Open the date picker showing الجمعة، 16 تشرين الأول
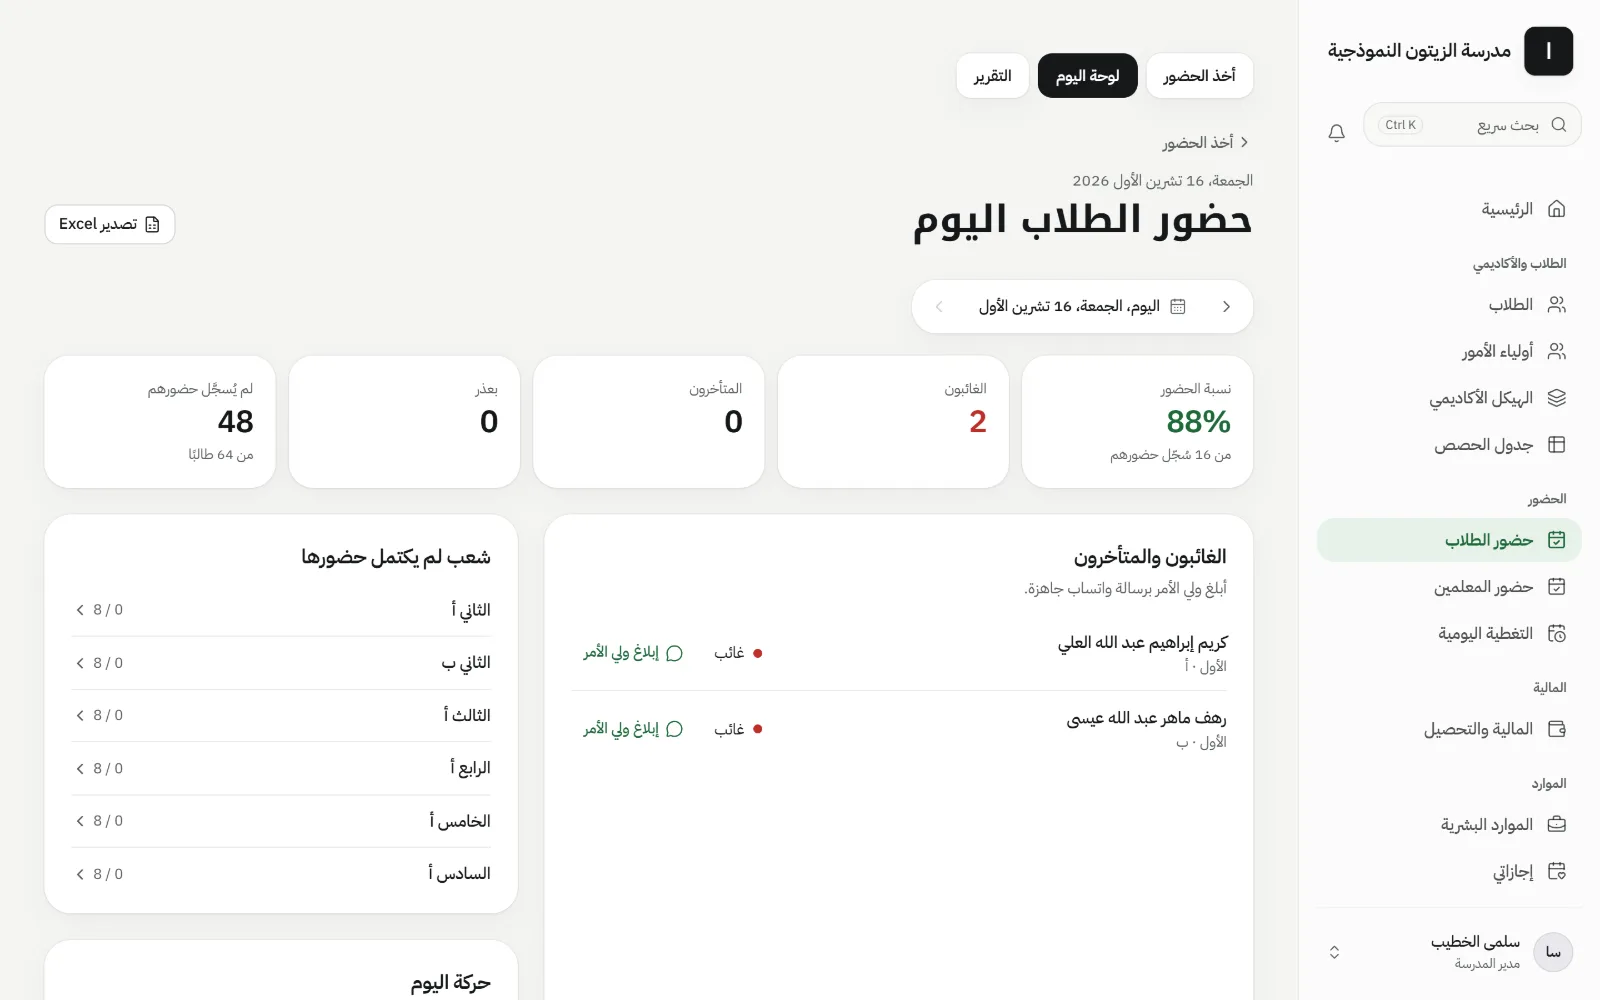This screenshot has width=1600, height=1000. pyautogui.click(x=1082, y=307)
